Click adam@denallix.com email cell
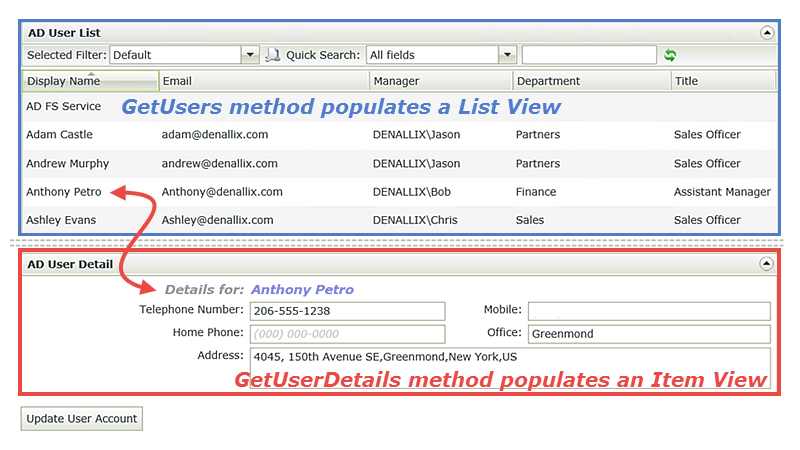The image size is (800, 450). (215, 135)
